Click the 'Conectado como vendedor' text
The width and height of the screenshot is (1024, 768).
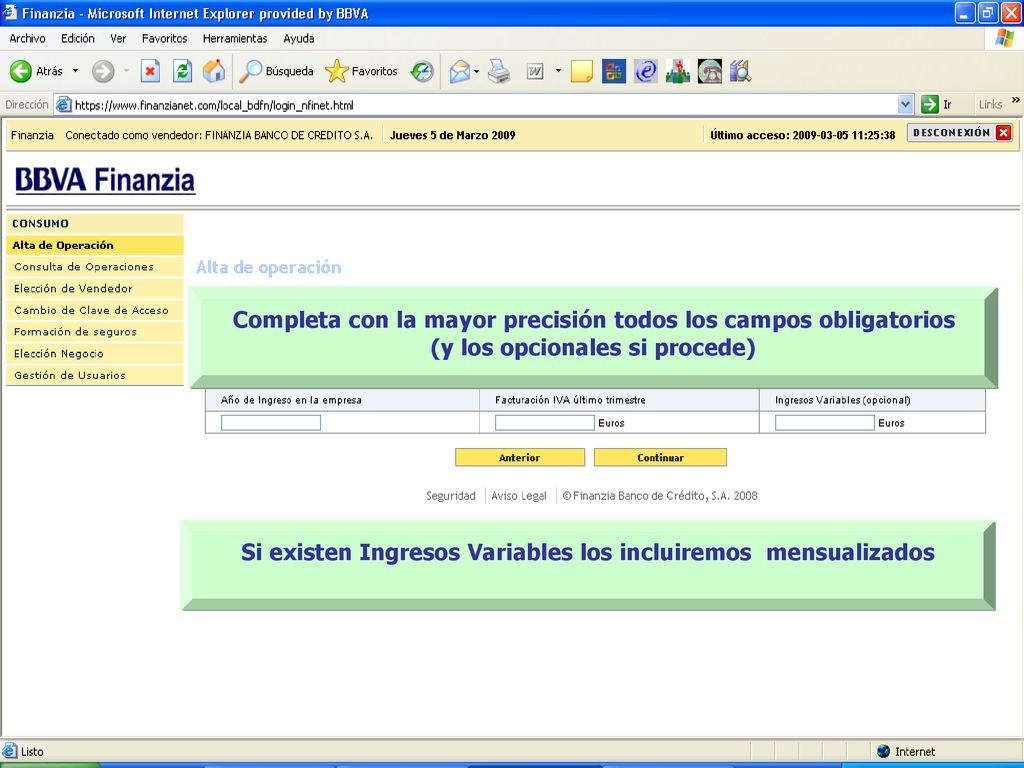pos(219,135)
